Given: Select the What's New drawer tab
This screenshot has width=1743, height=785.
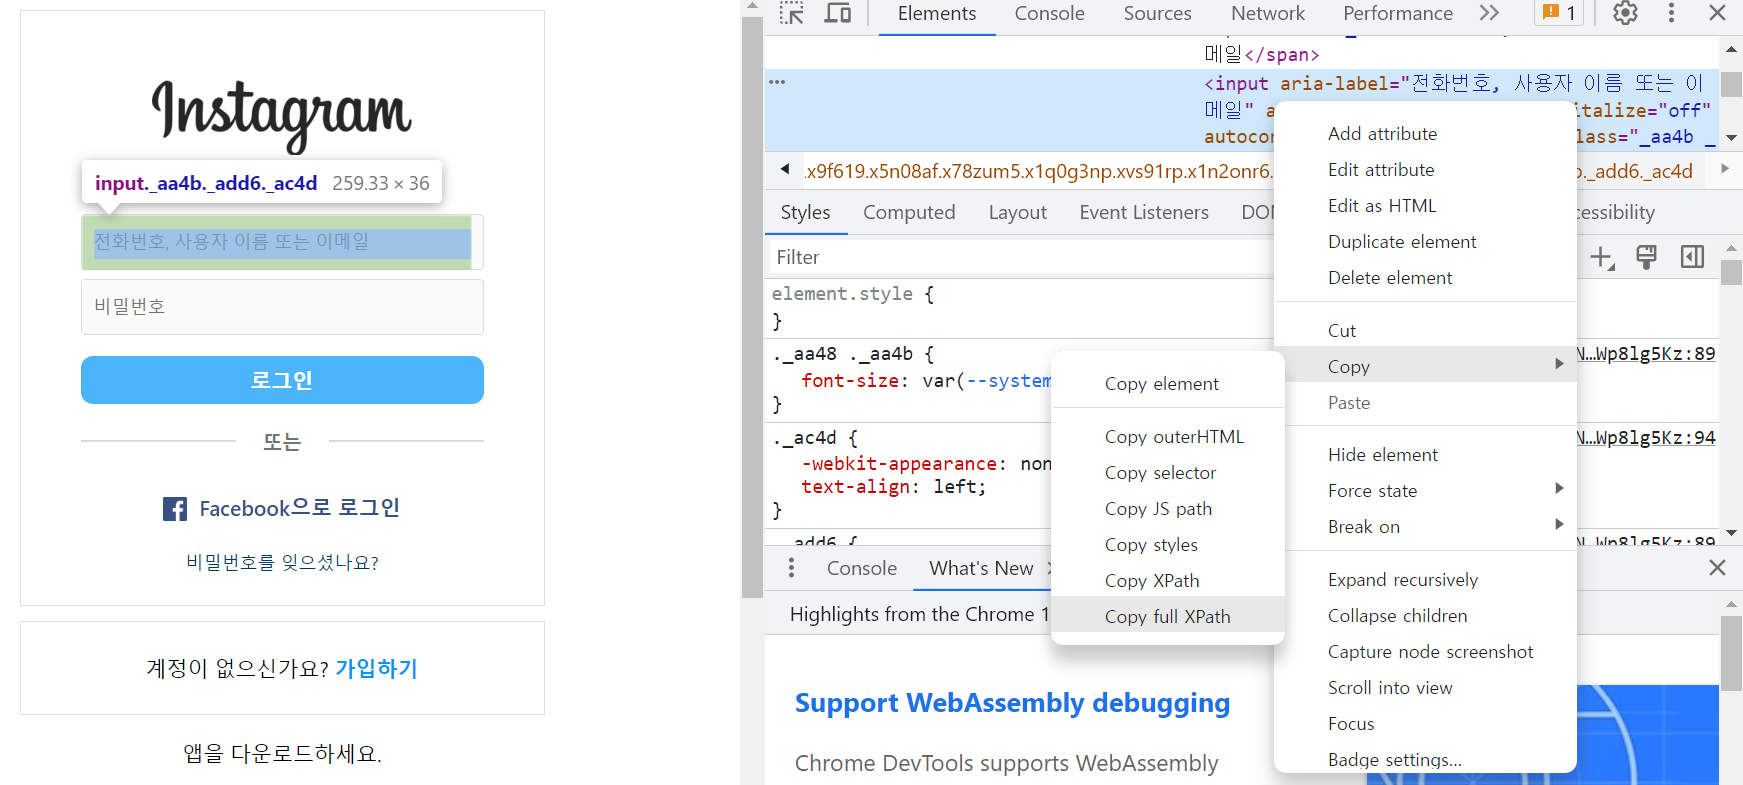Looking at the screenshot, I should point(981,568).
